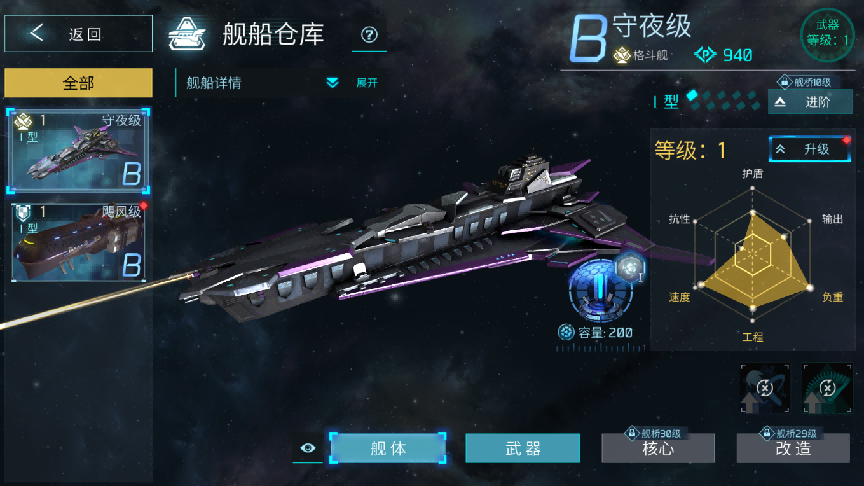Expand ship details with 展开
The width and height of the screenshot is (864, 486).
(x=367, y=83)
